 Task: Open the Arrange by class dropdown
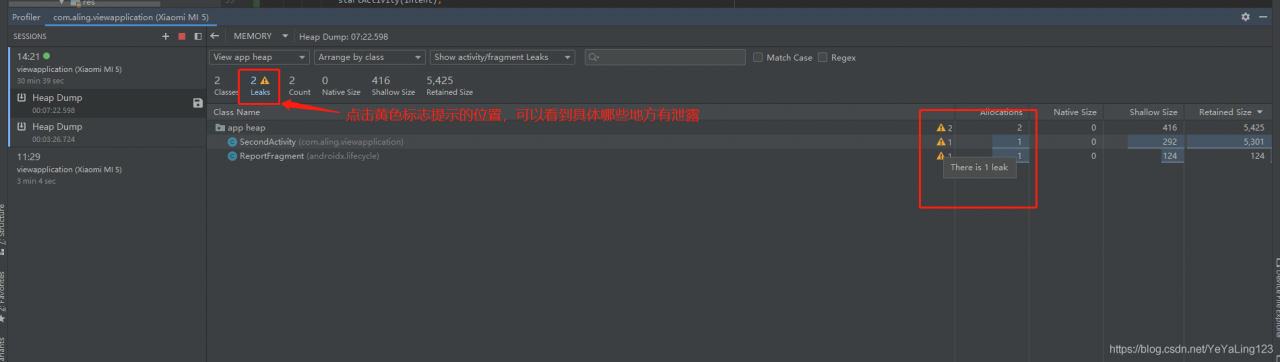point(370,58)
